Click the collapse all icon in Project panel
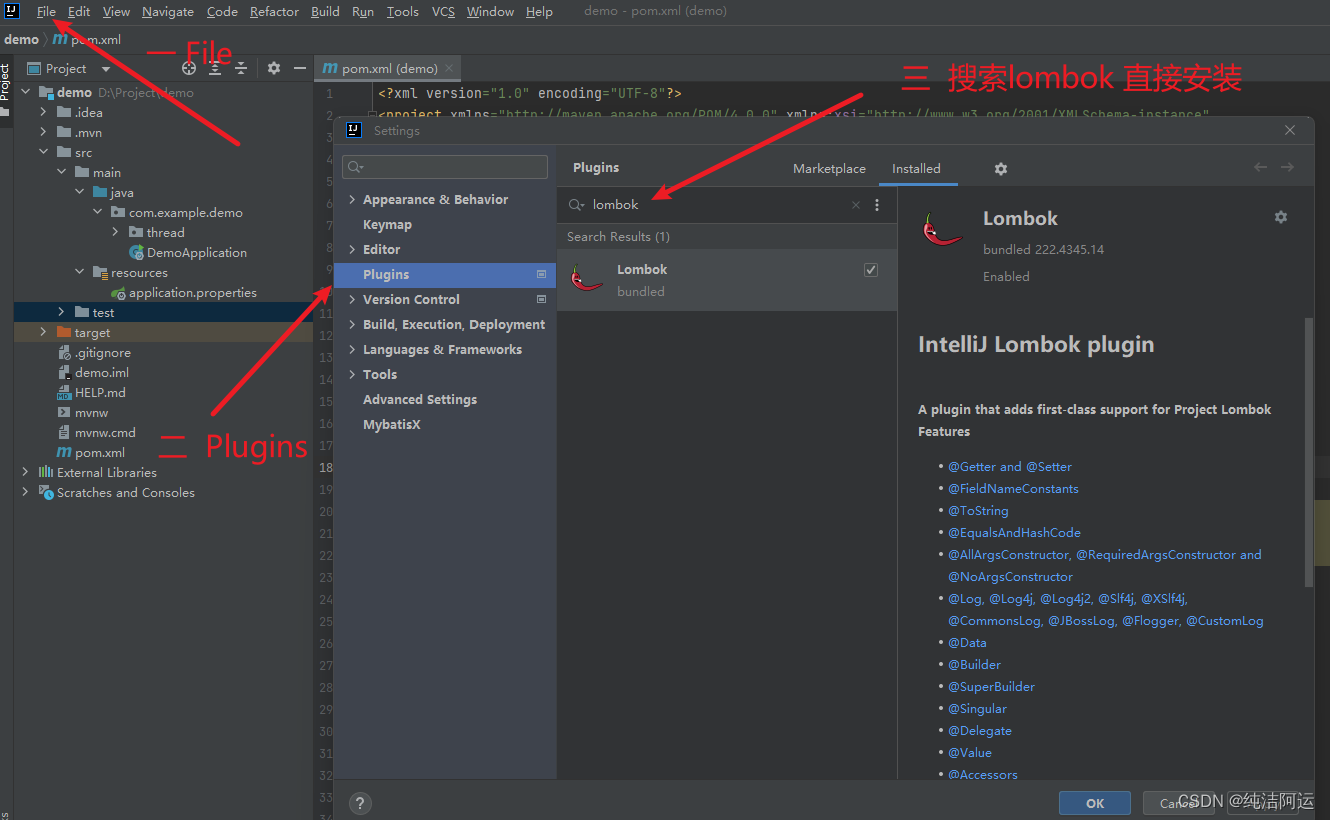This screenshot has width=1330, height=820. [x=241, y=68]
